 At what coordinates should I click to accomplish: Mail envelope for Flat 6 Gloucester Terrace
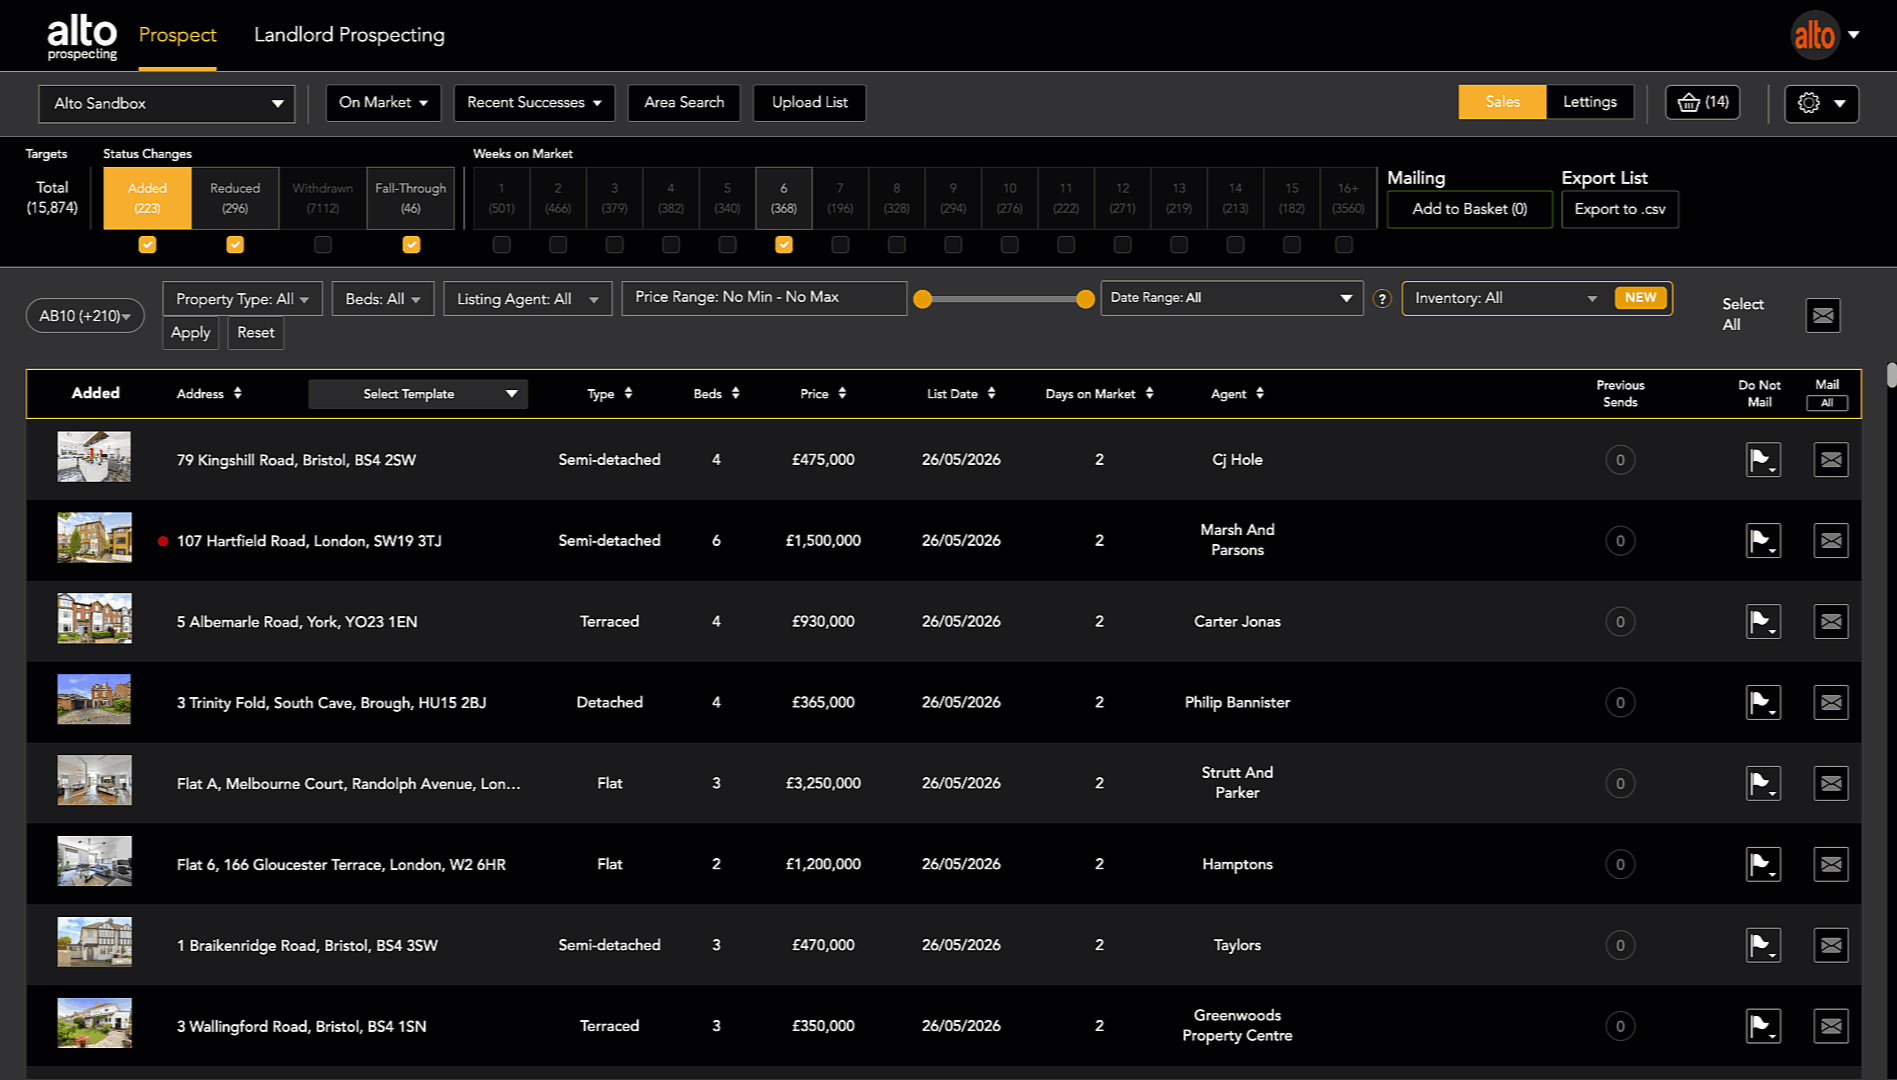pos(1831,865)
